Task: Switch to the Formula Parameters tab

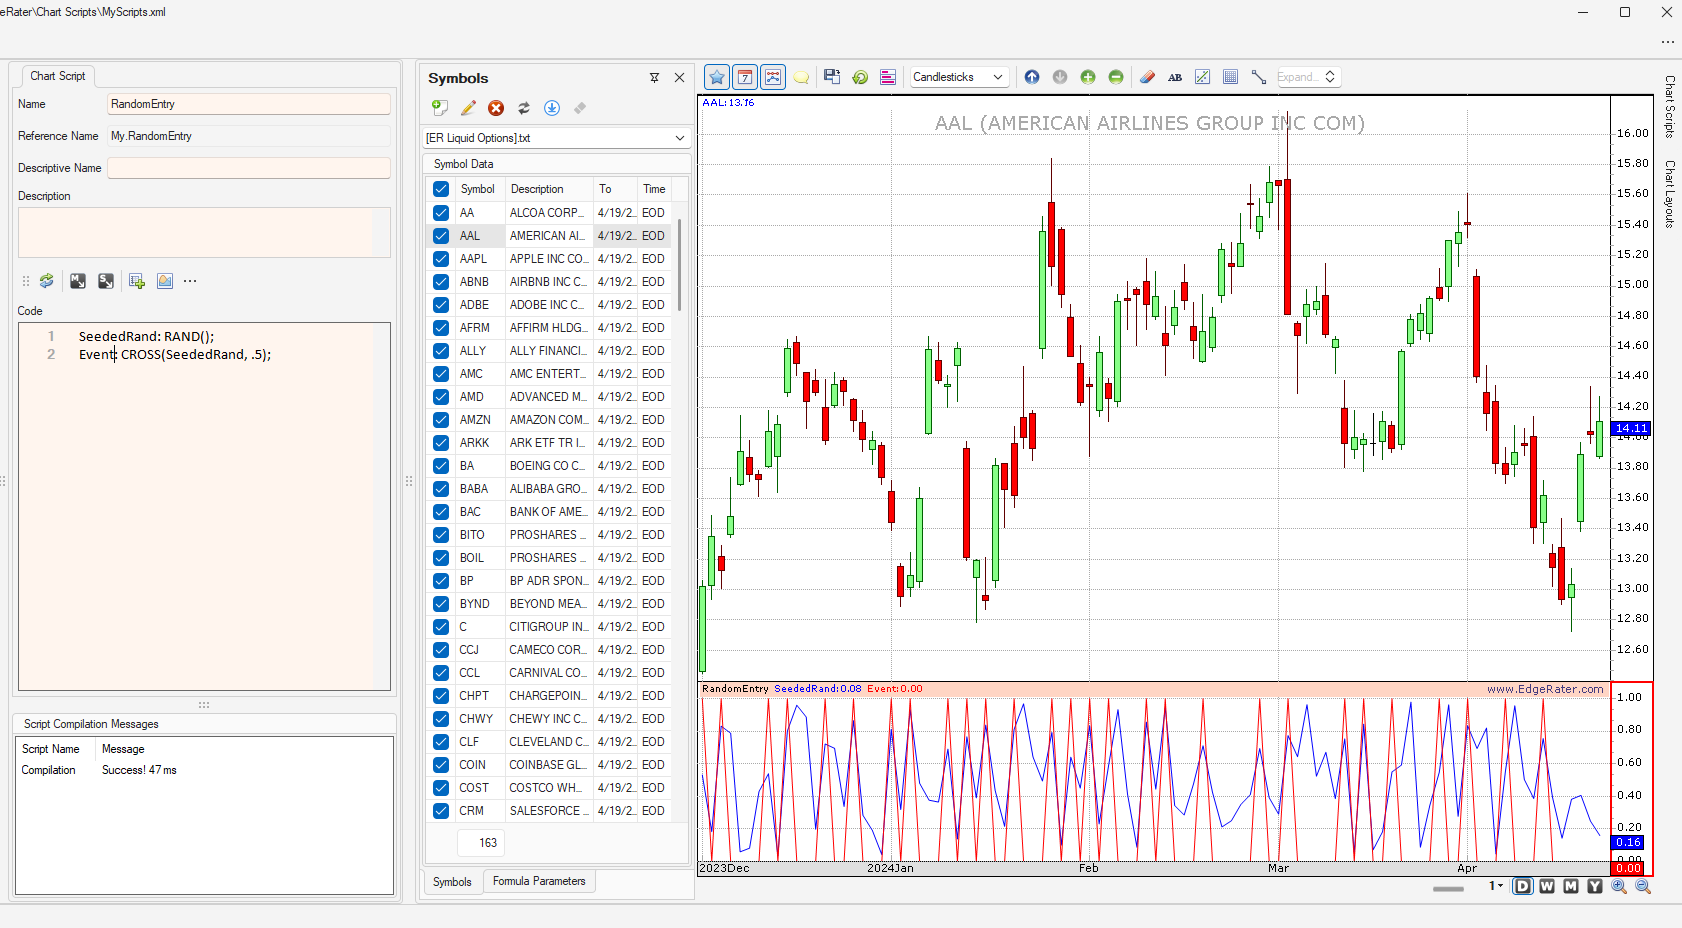Action: tap(539, 881)
